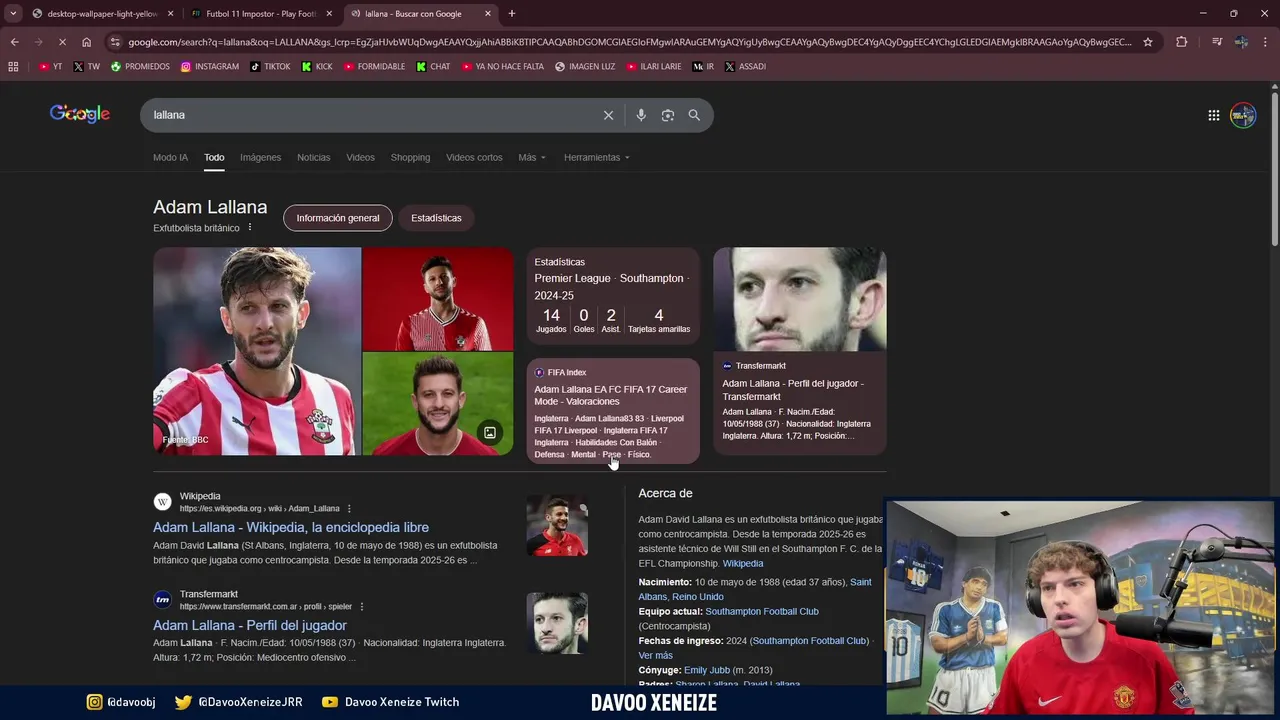Switch to the Modo IA tab
The width and height of the screenshot is (1280, 720).
click(x=170, y=158)
